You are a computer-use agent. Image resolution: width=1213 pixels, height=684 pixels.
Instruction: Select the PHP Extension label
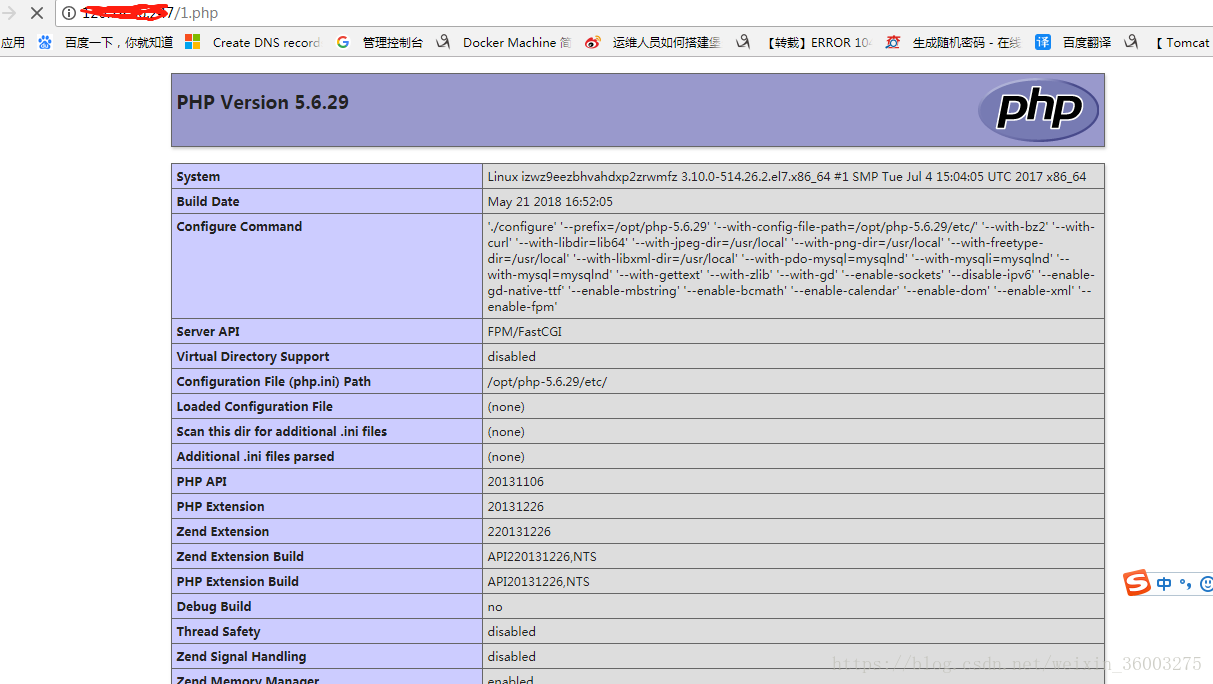pos(221,507)
